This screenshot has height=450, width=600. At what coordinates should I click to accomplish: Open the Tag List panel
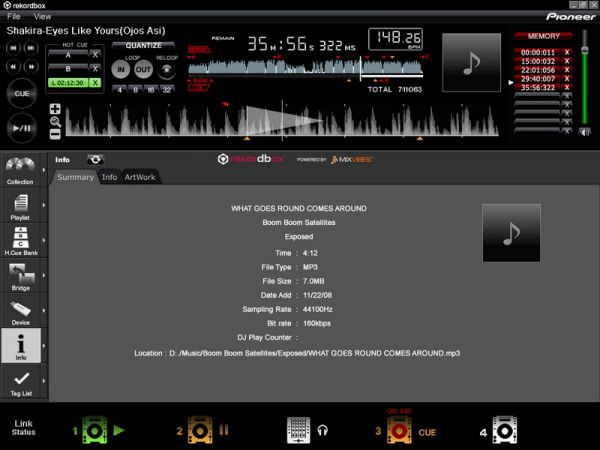tap(21, 382)
